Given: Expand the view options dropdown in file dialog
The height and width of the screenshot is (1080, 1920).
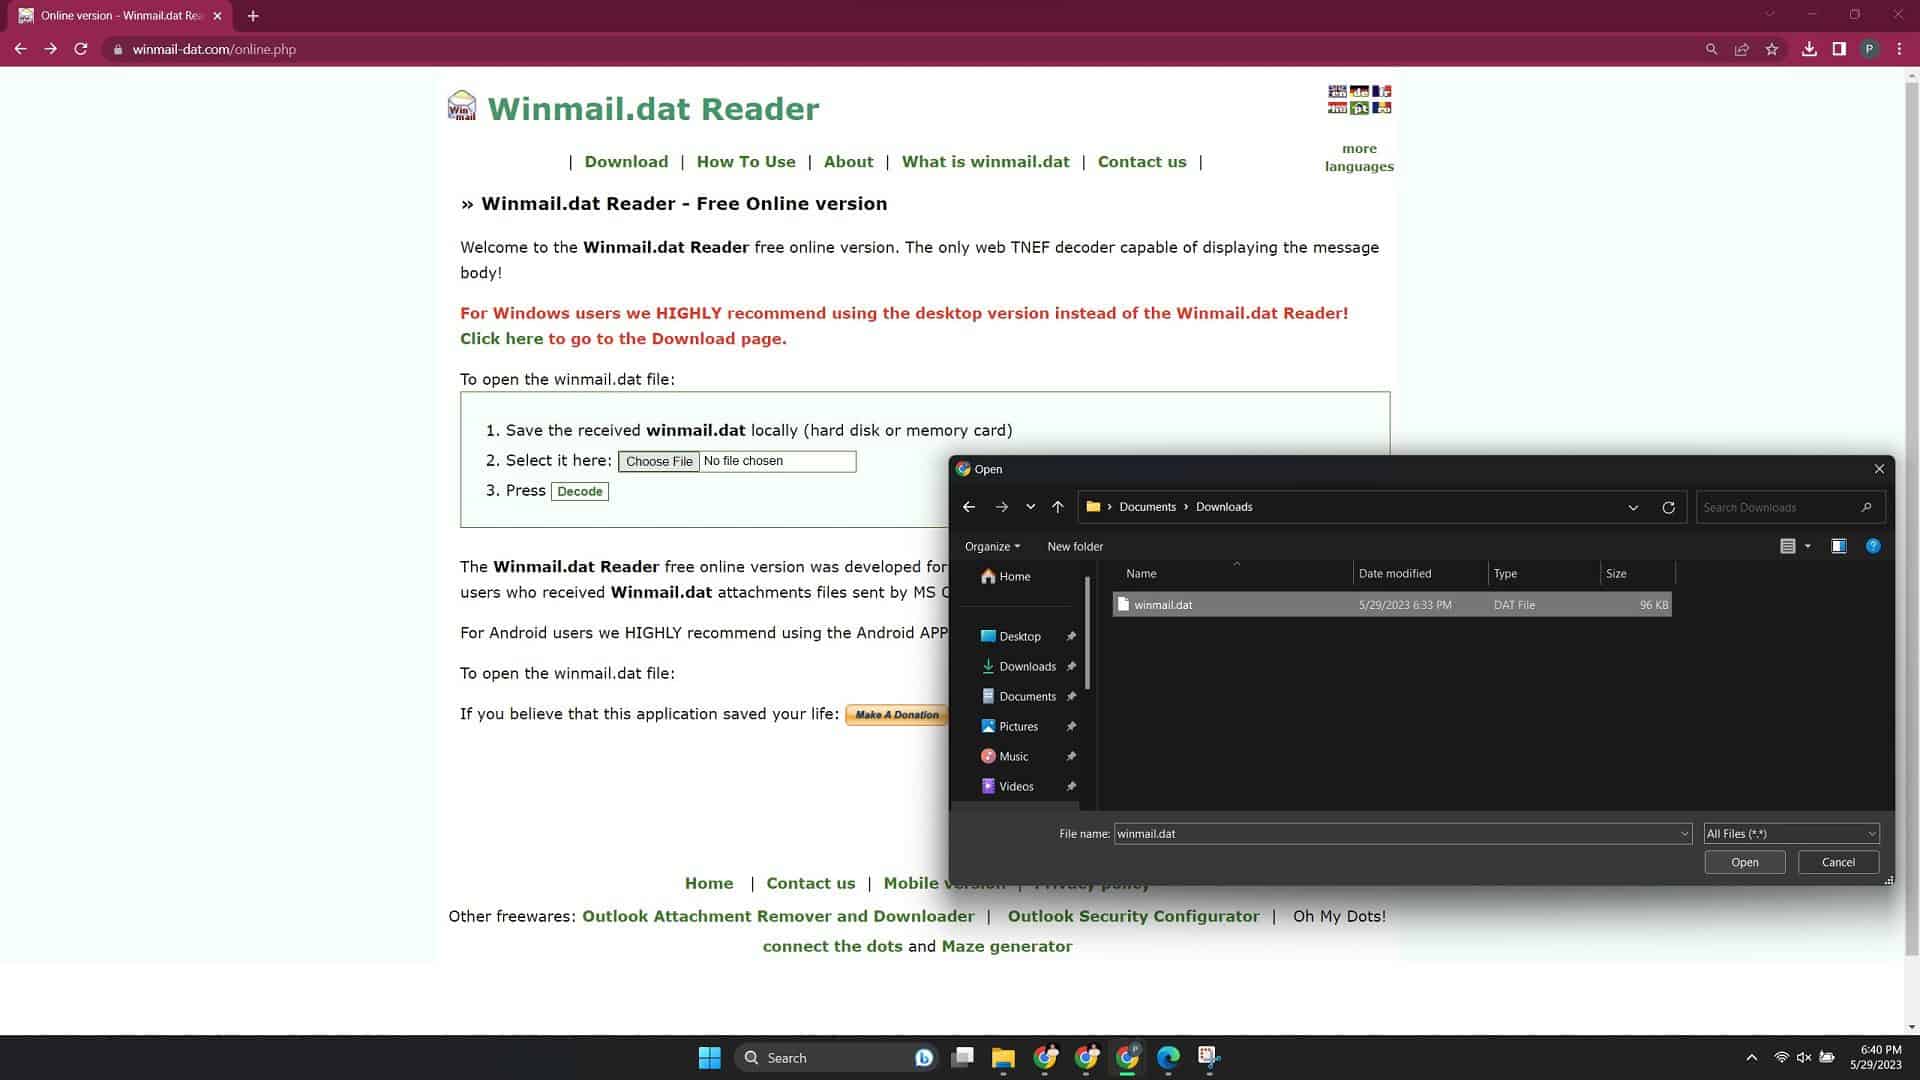Looking at the screenshot, I should tap(1807, 546).
